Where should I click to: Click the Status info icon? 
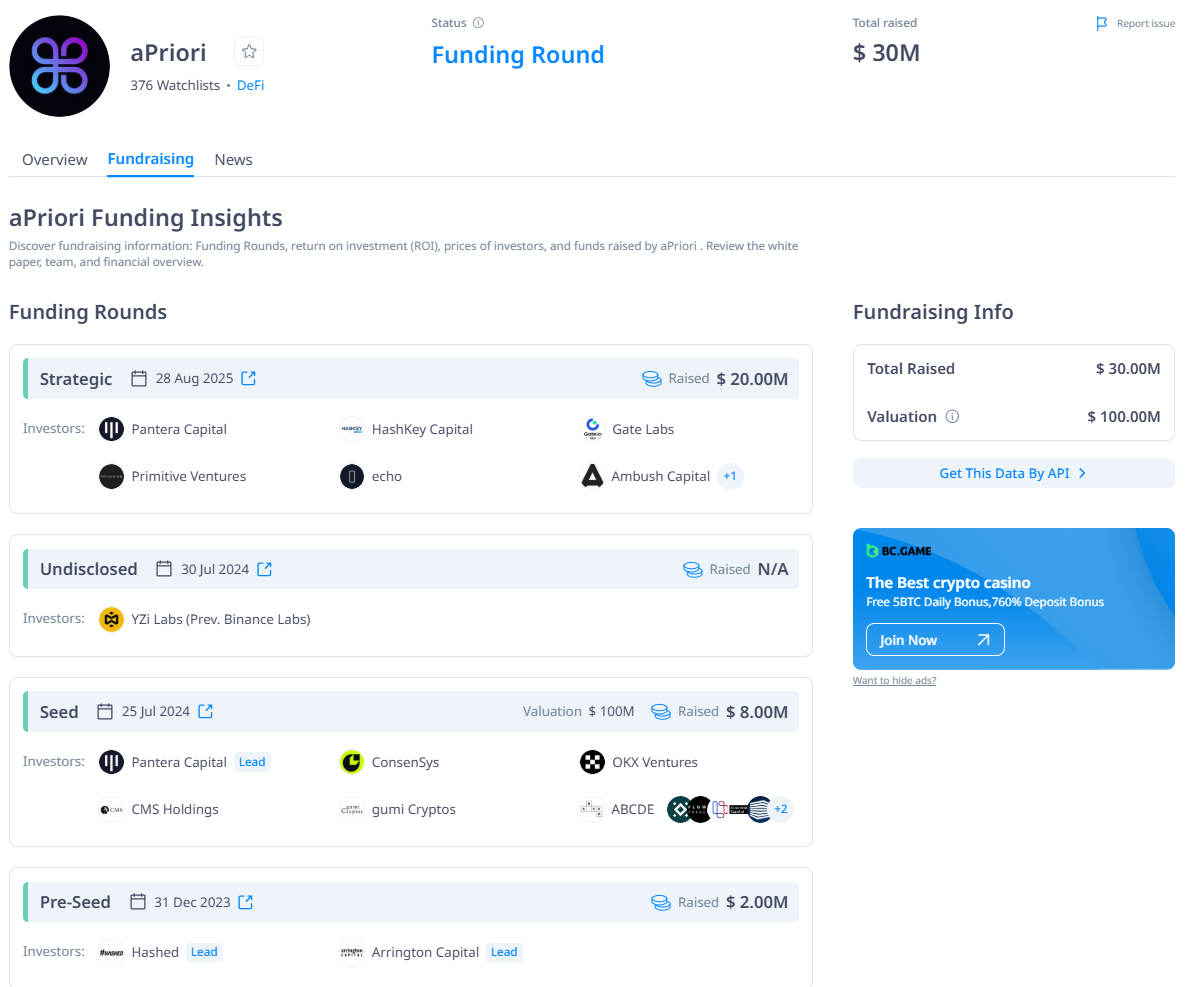tap(479, 23)
